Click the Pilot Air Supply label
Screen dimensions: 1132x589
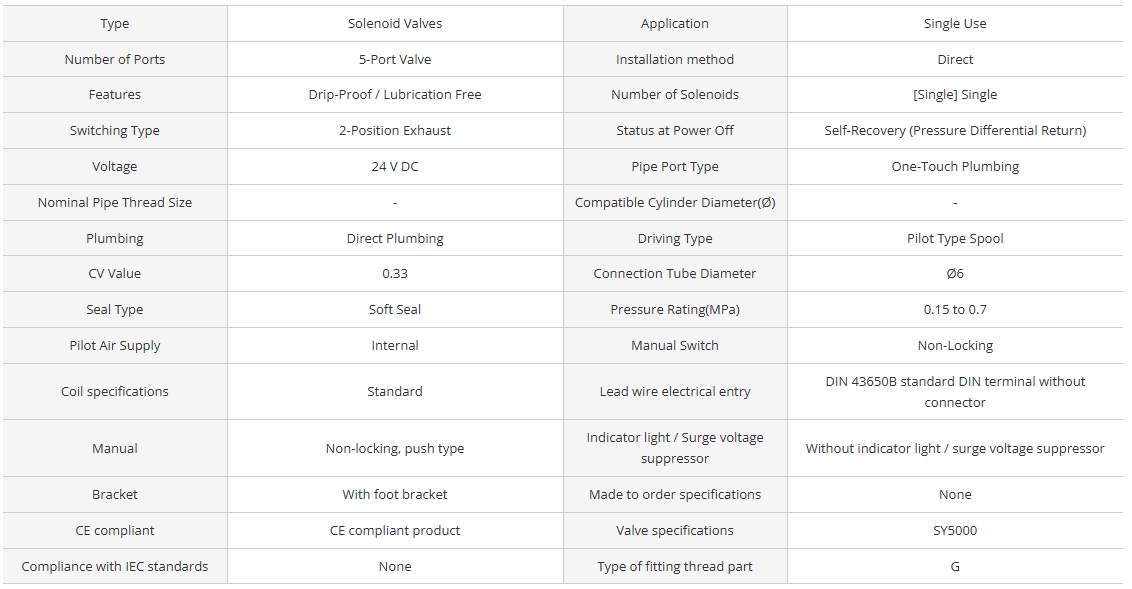click(x=115, y=345)
